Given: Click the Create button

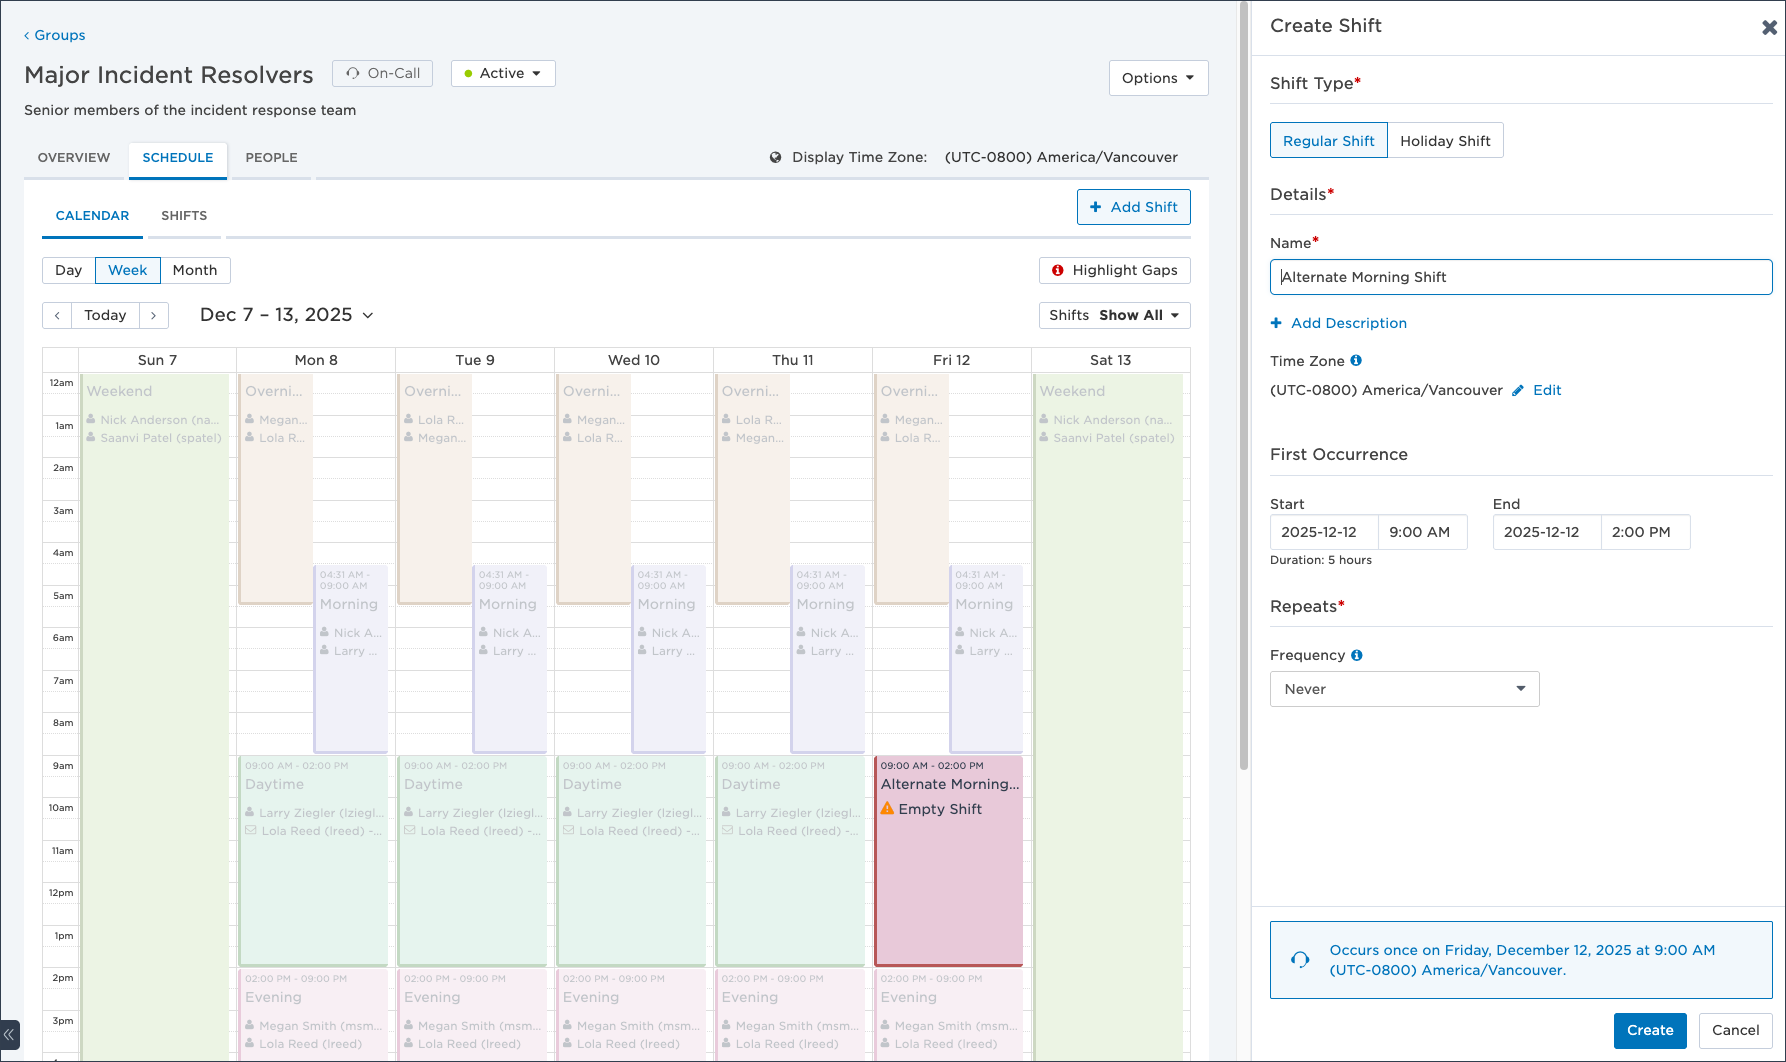Looking at the screenshot, I should coord(1649,1031).
